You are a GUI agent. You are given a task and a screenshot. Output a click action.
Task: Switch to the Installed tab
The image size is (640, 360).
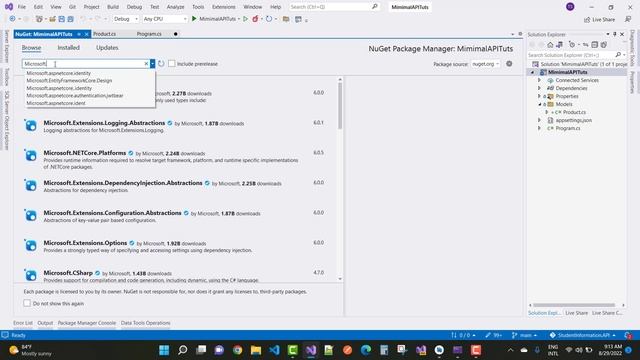69,48
